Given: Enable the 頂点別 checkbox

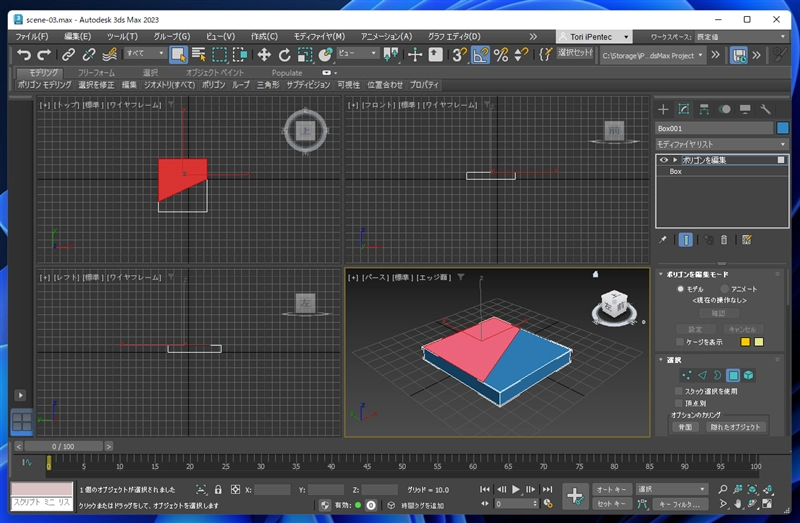Looking at the screenshot, I should tap(679, 403).
